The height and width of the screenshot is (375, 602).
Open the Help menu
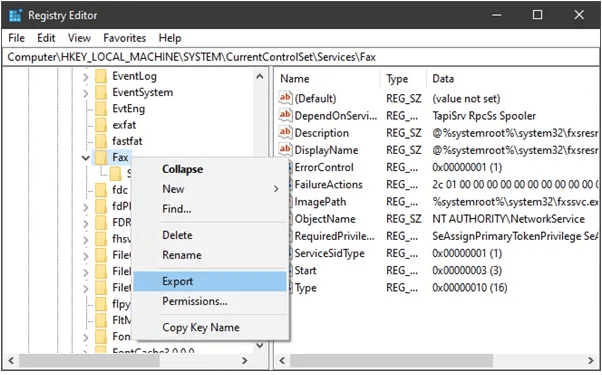tap(170, 38)
